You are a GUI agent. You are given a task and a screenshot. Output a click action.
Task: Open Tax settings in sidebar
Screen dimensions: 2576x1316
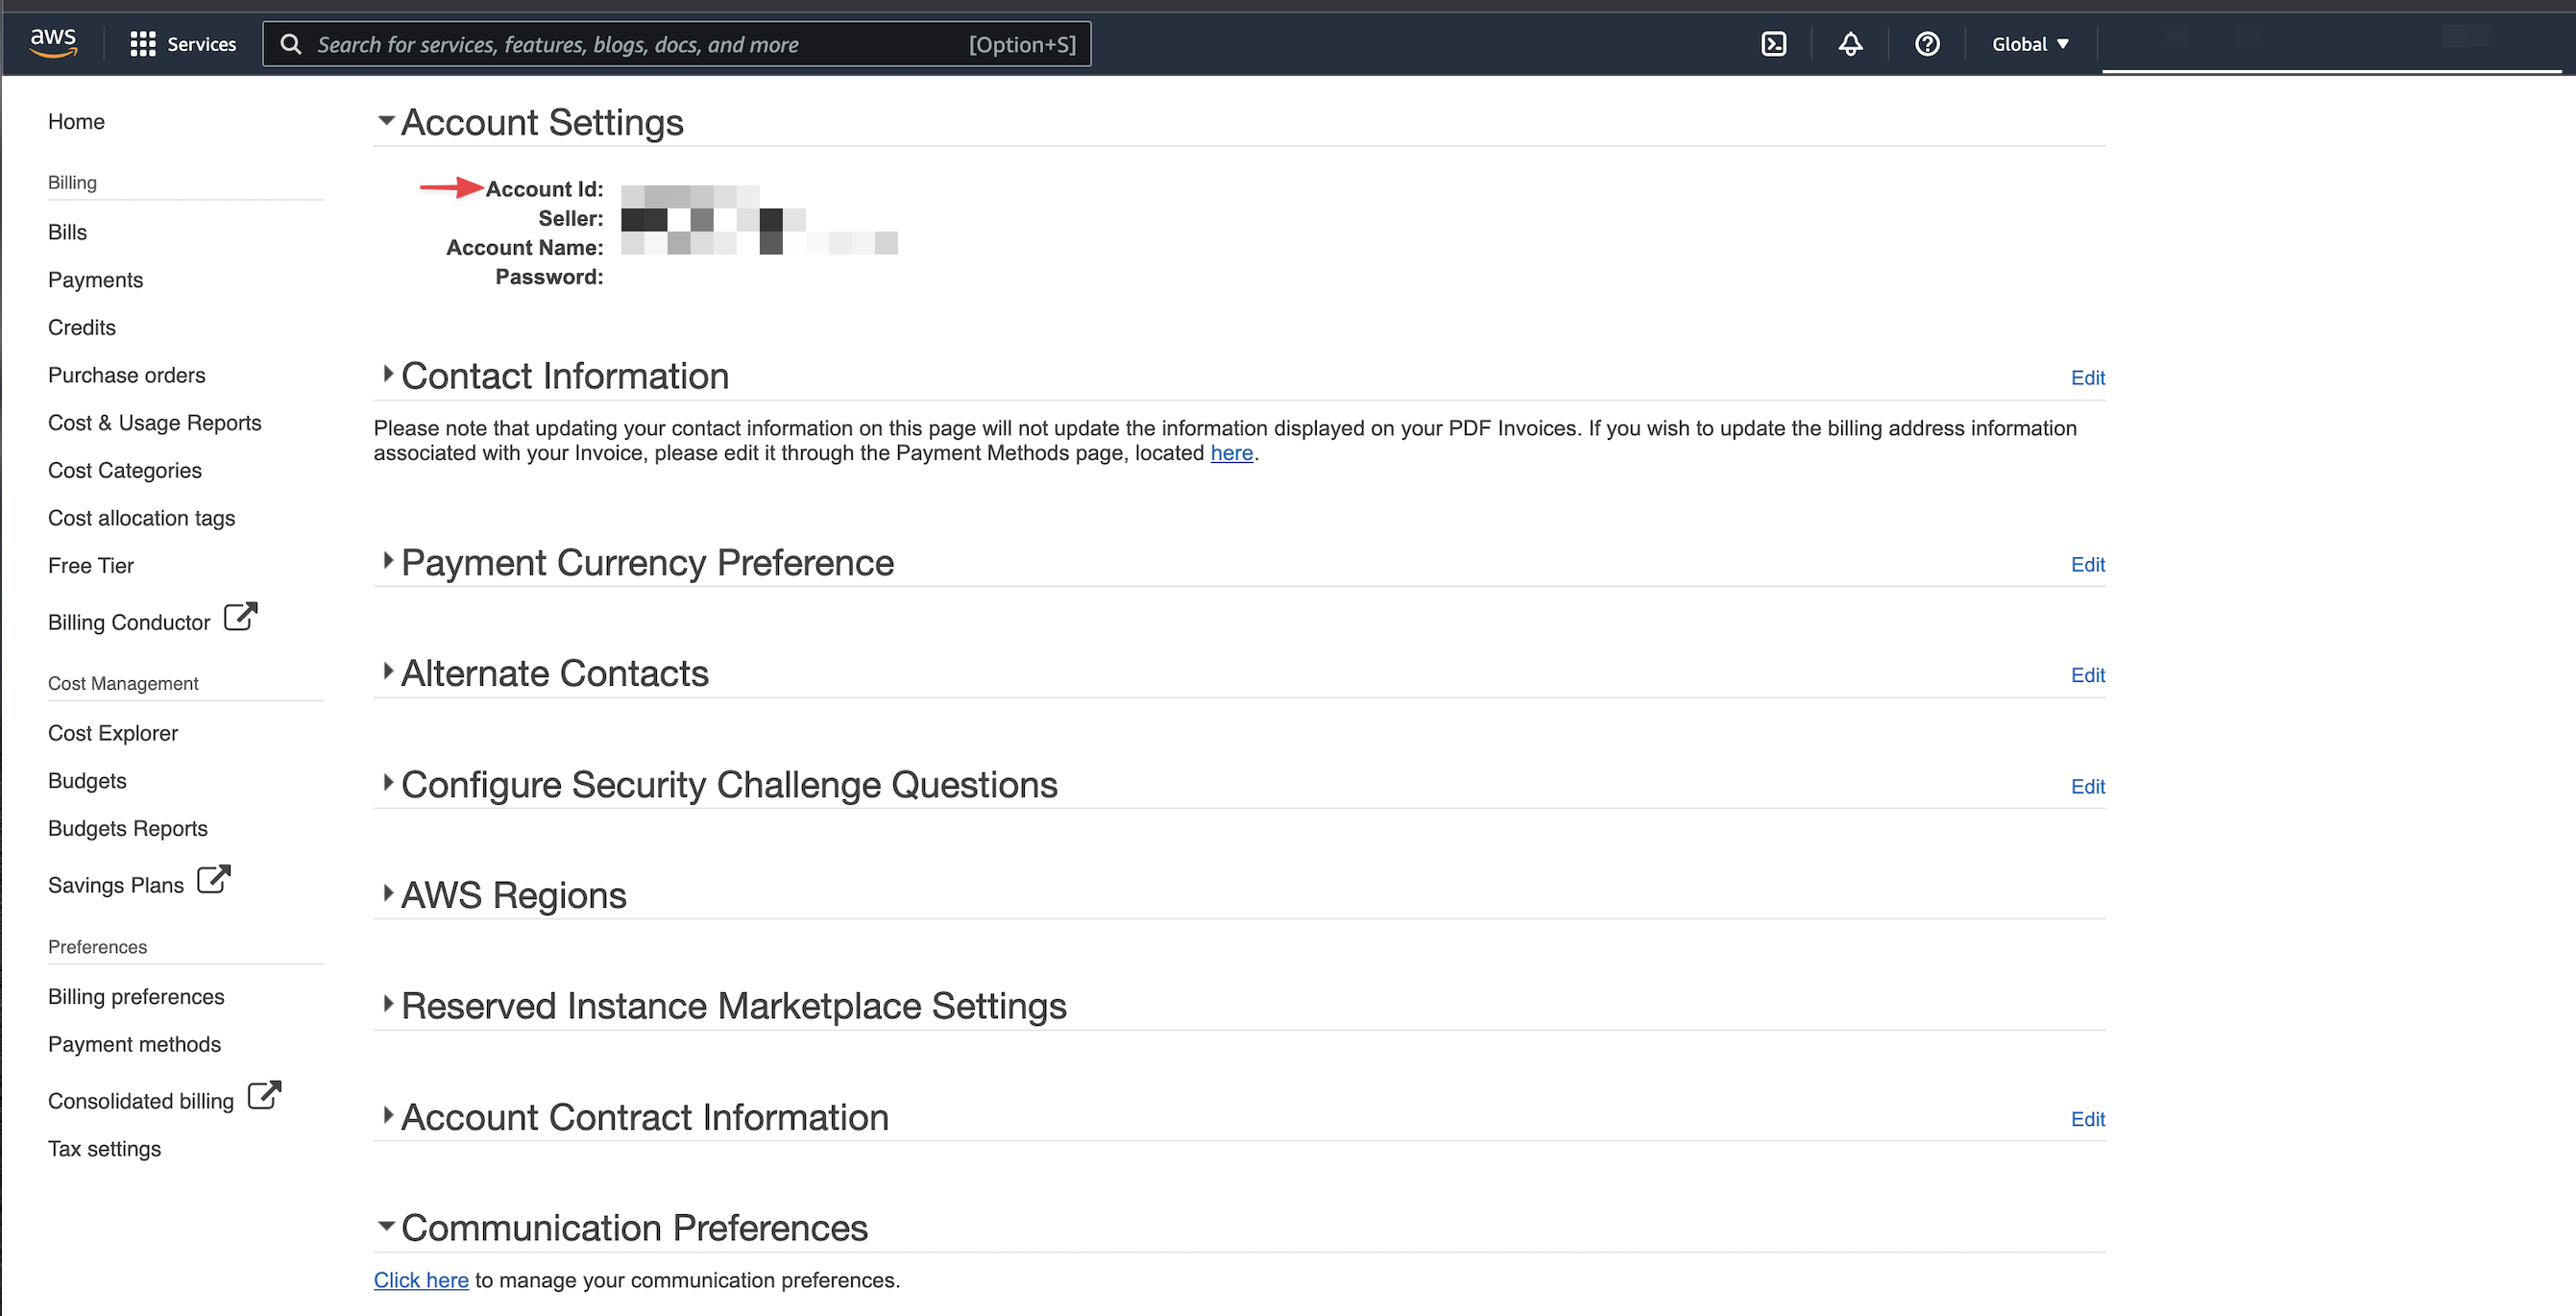coord(104,1149)
